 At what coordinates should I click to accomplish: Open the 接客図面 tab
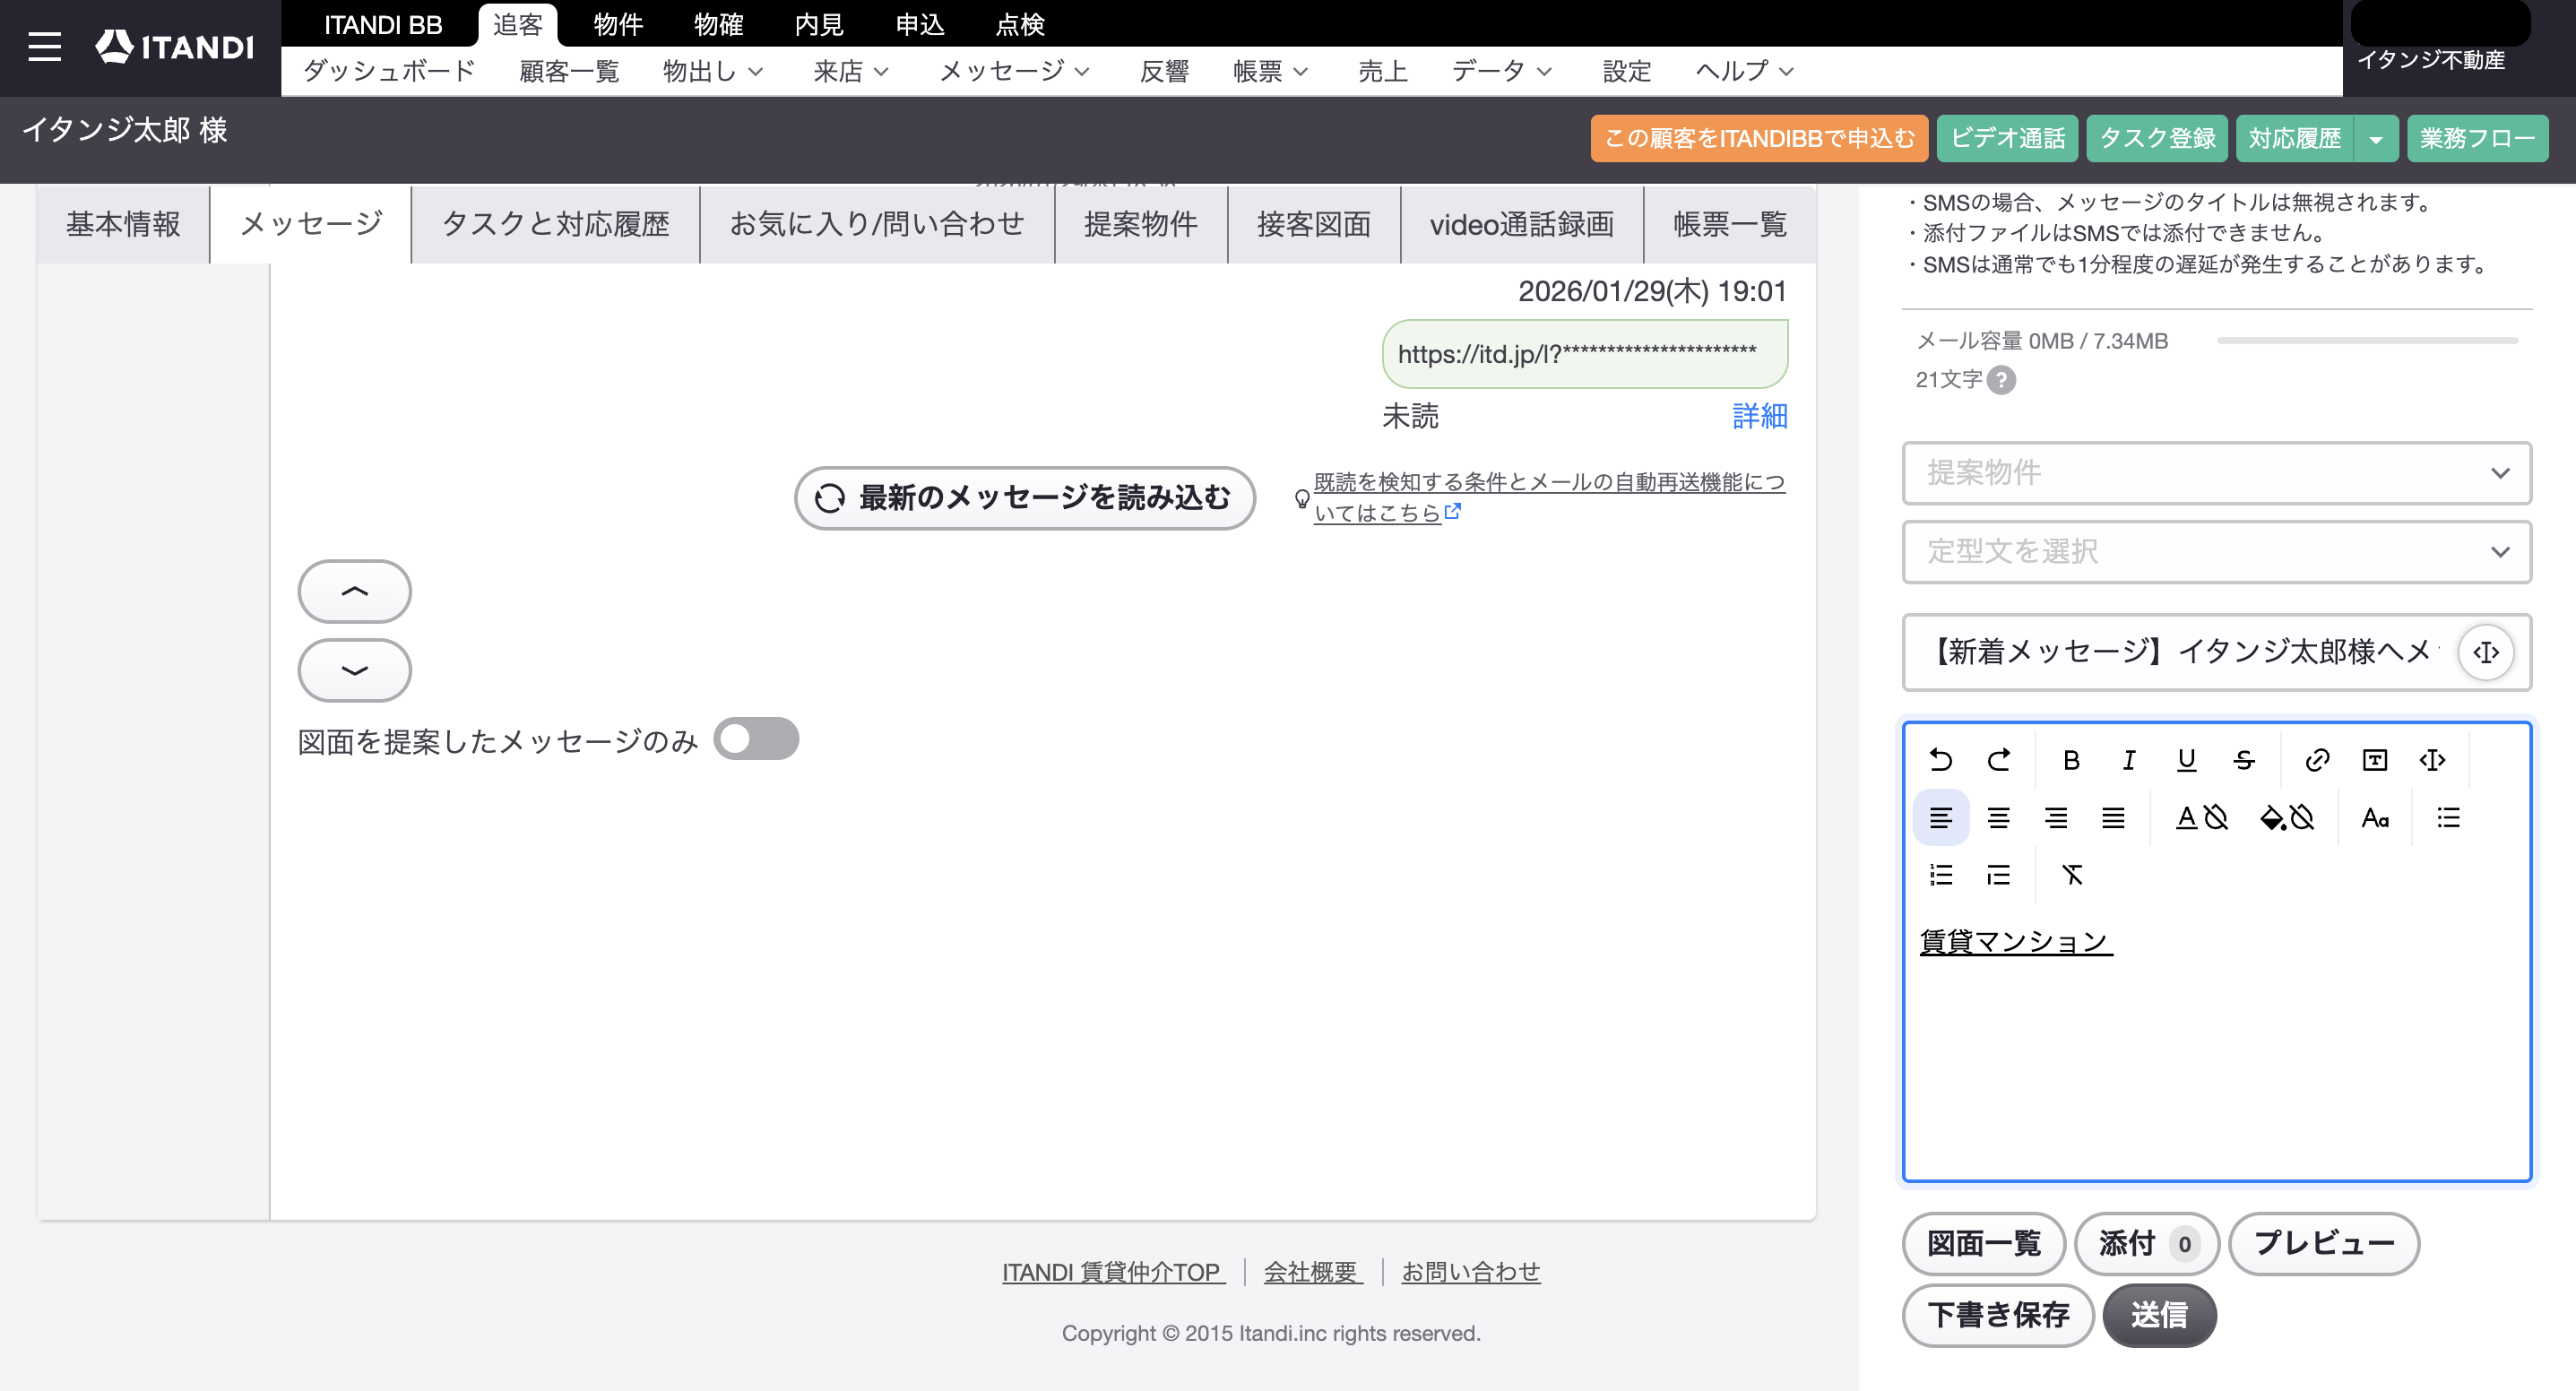(x=1314, y=224)
